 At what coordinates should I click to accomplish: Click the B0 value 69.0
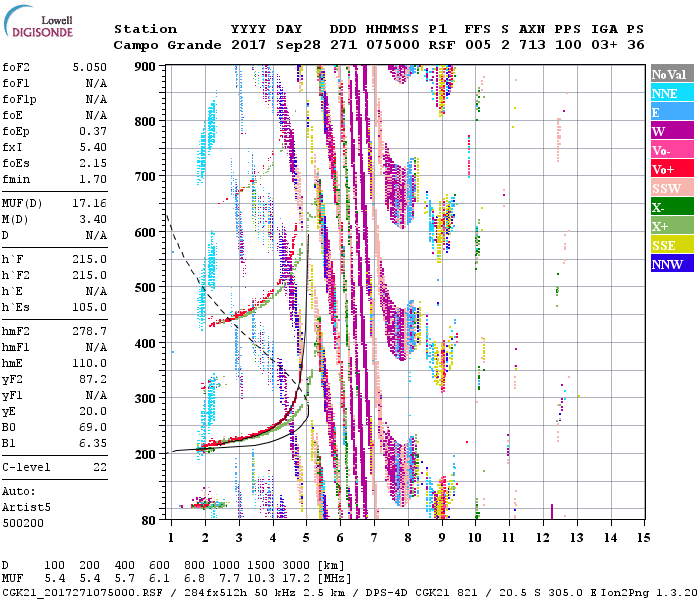click(93, 427)
